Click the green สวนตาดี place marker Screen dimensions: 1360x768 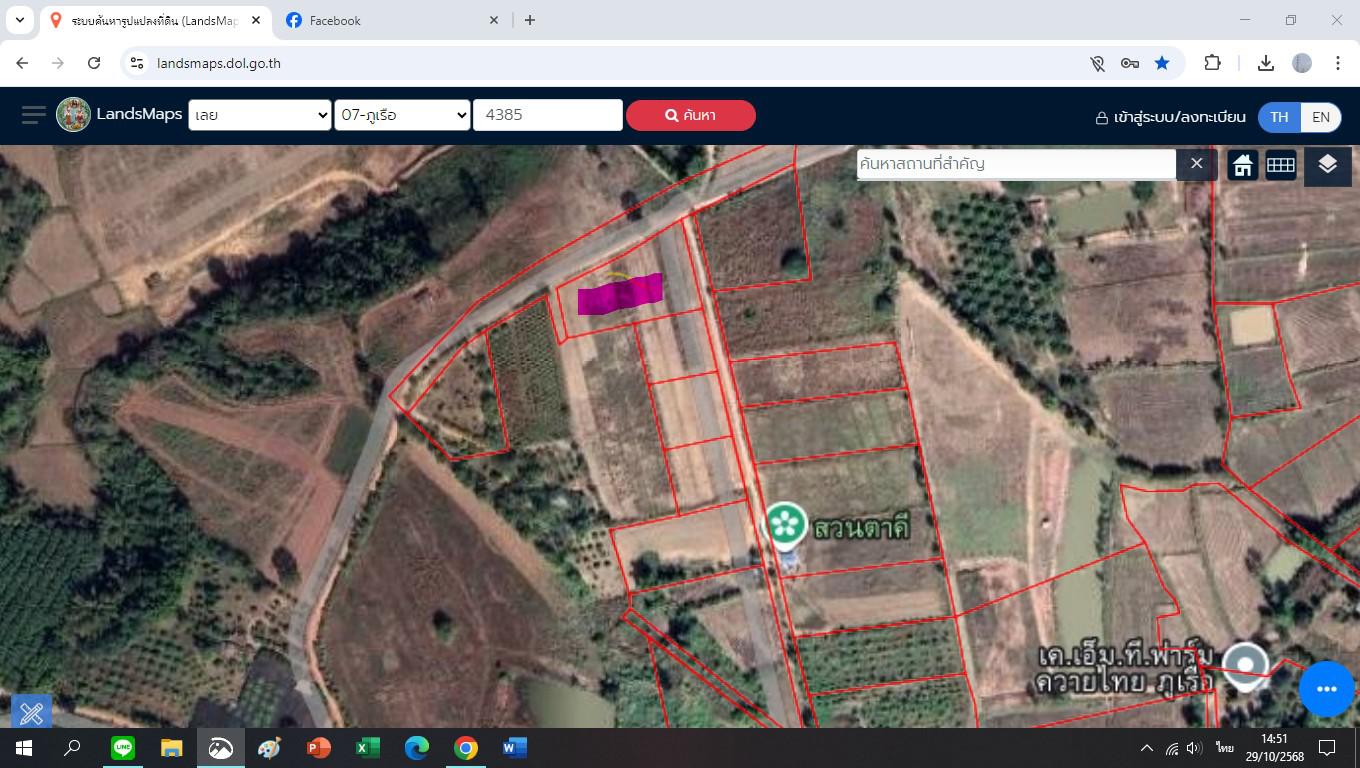pyautogui.click(x=786, y=523)
